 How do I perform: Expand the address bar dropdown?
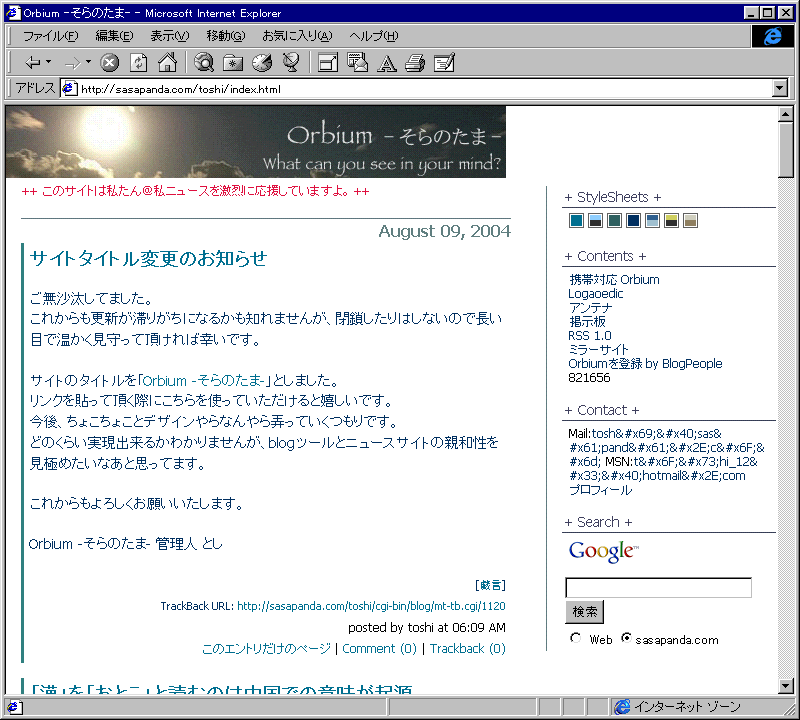coord(779,88)
